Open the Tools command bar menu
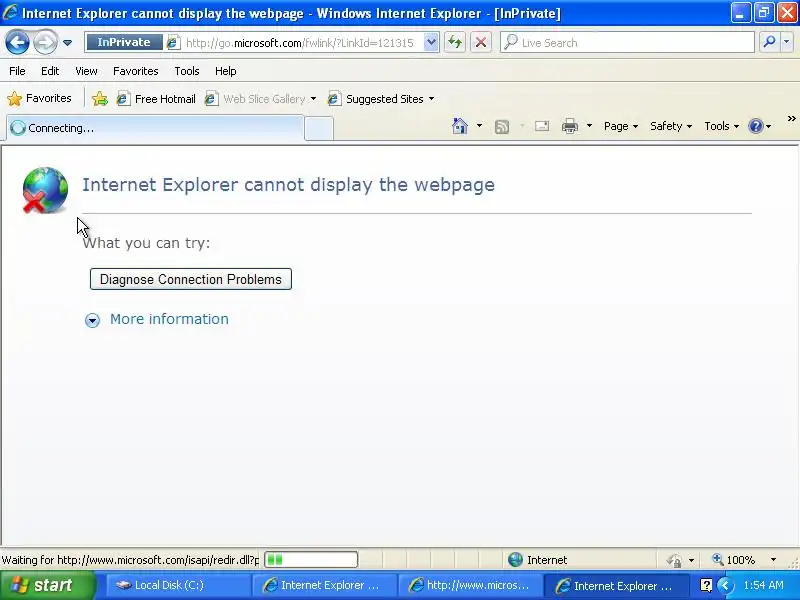Image resolution: width=800 pixels, height=600 pixels. coord(721,126)
